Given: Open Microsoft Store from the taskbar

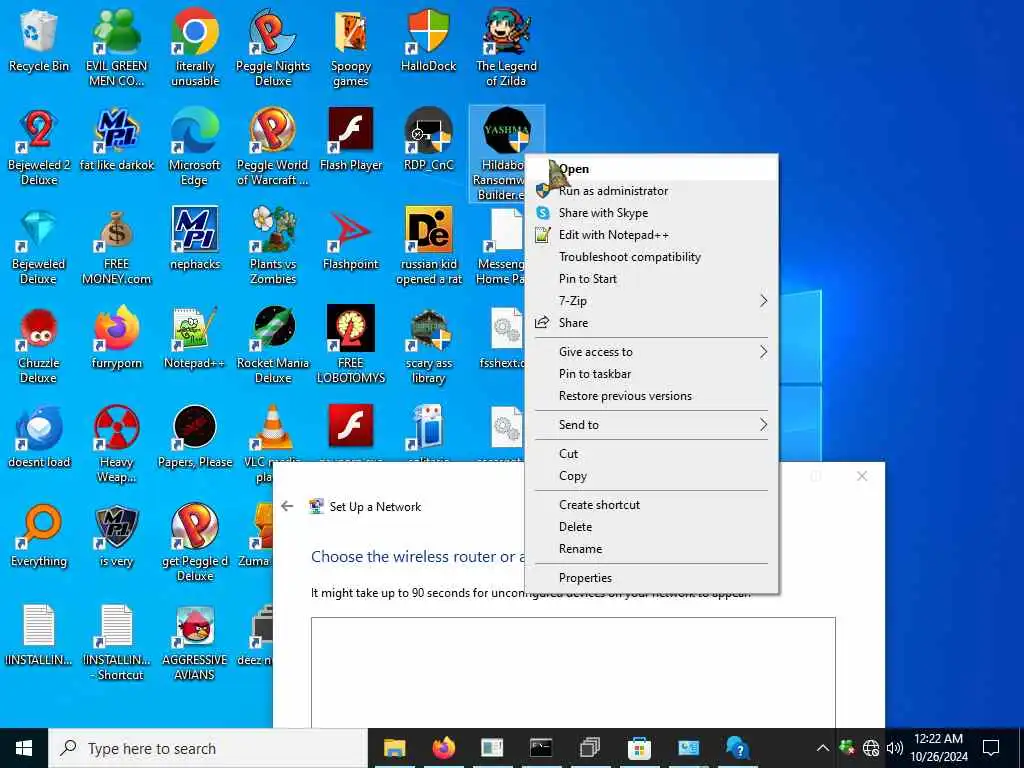Looking at the screenshot, I should [x=639, y=748].
